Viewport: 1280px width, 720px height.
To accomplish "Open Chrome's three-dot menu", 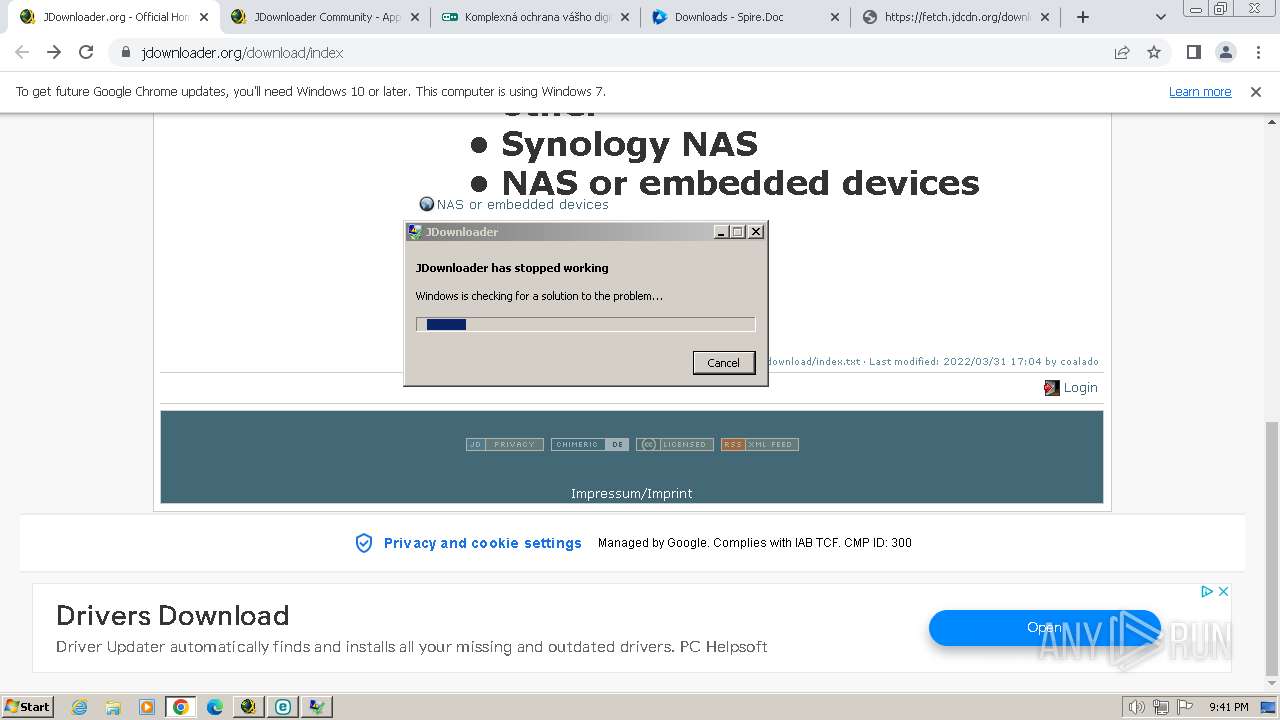I will coord(1257,52).
